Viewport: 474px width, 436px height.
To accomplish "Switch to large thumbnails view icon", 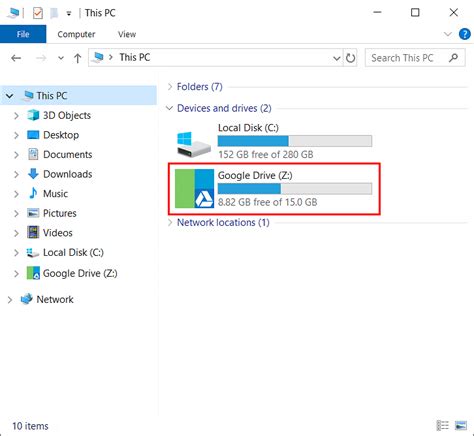I will pos(461,426).
